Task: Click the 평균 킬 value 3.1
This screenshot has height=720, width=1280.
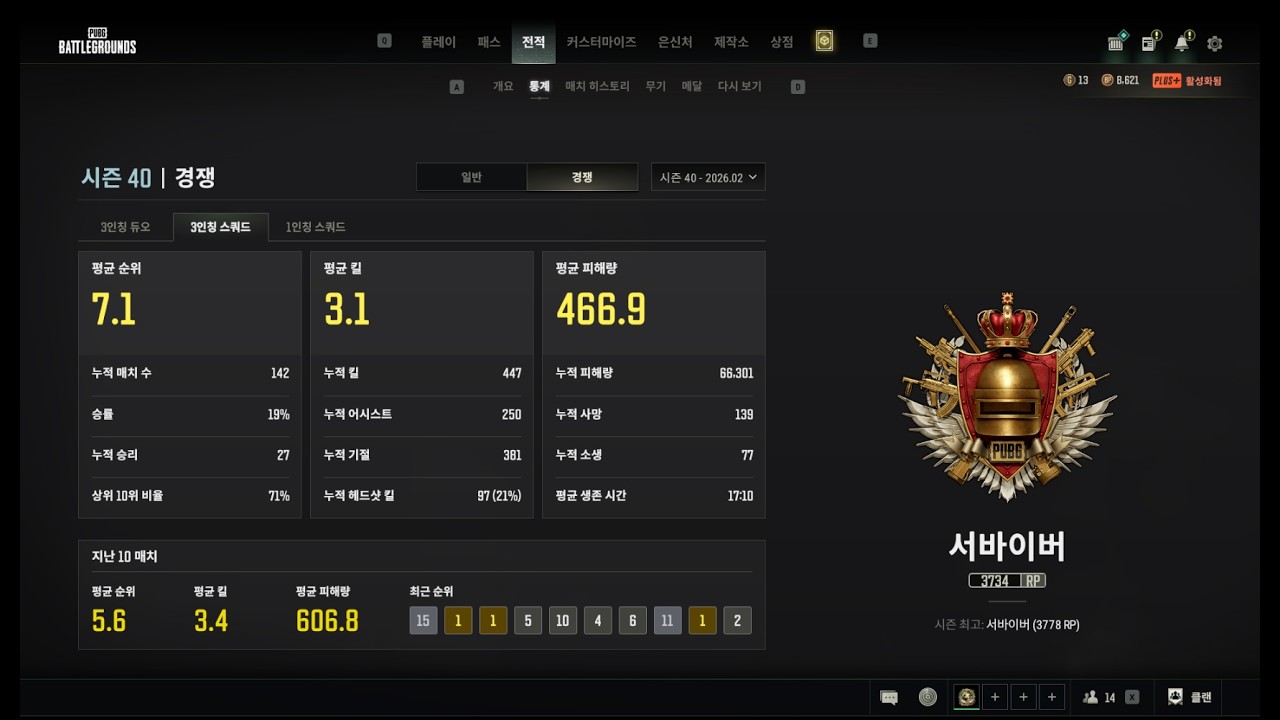Action: 346,310
